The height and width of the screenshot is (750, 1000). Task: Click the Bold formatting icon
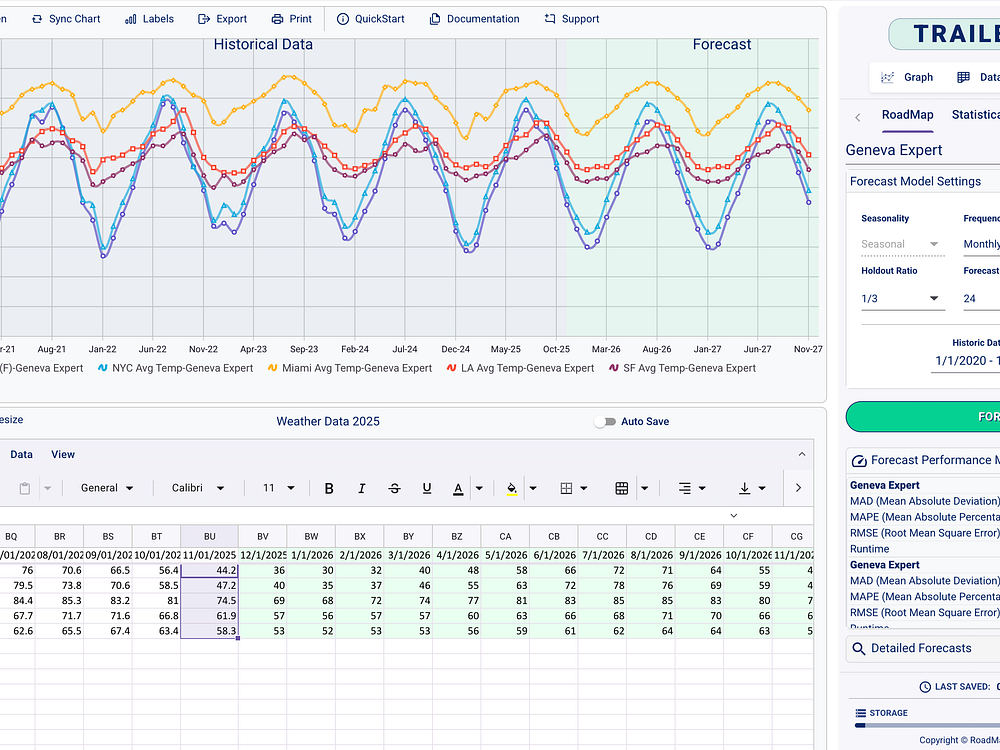click(329, 488)
